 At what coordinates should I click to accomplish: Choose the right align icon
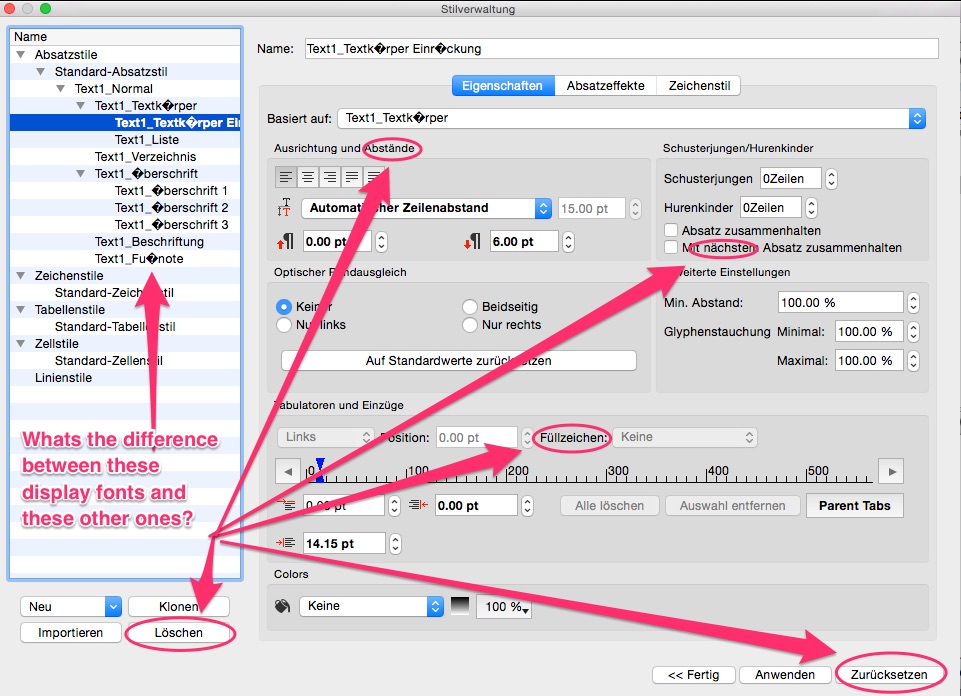click(x=329, y=177)
